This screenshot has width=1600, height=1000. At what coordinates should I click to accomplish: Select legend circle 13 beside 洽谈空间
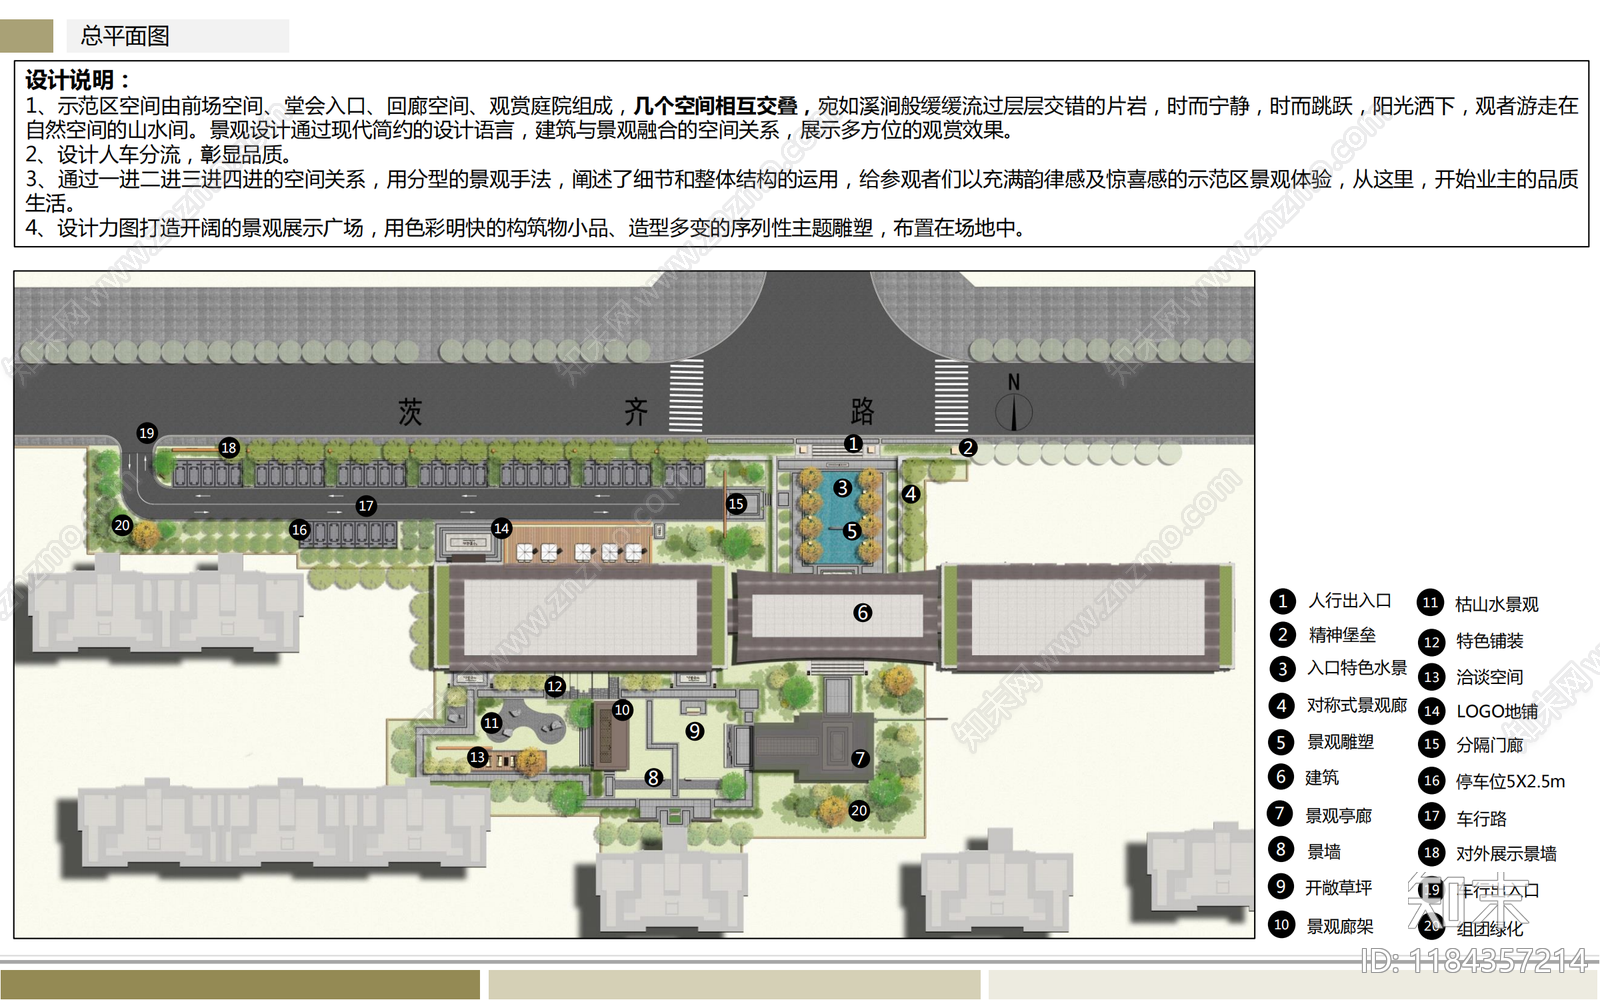1431,677
